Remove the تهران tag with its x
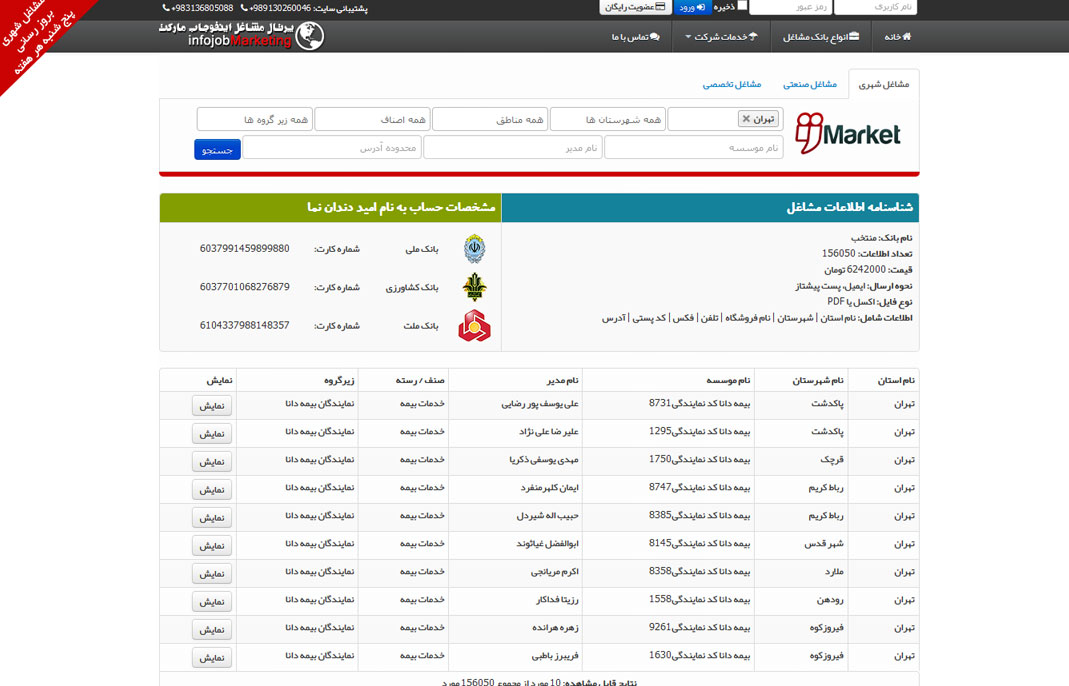 [746, 119]
